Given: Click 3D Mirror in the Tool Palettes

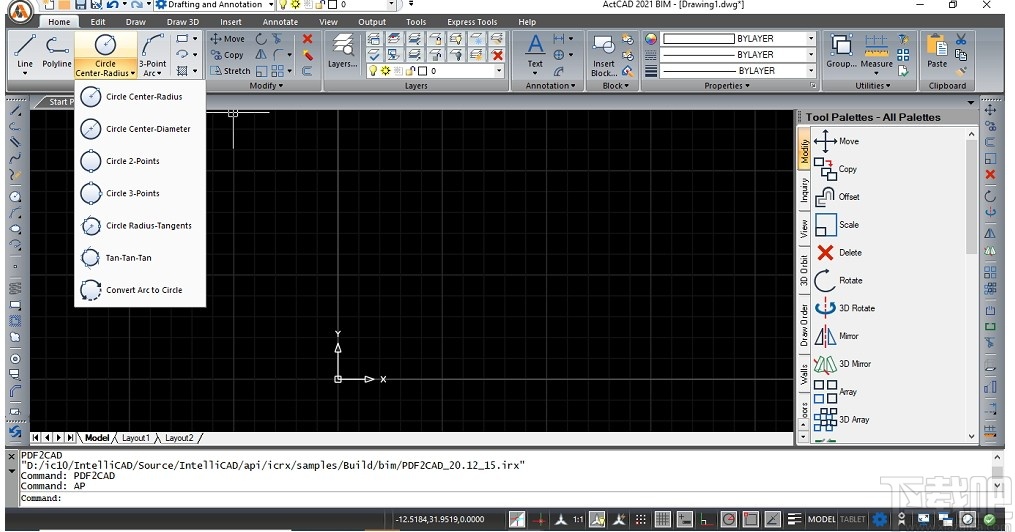Looking at the screenshot, I should [843, 364].
